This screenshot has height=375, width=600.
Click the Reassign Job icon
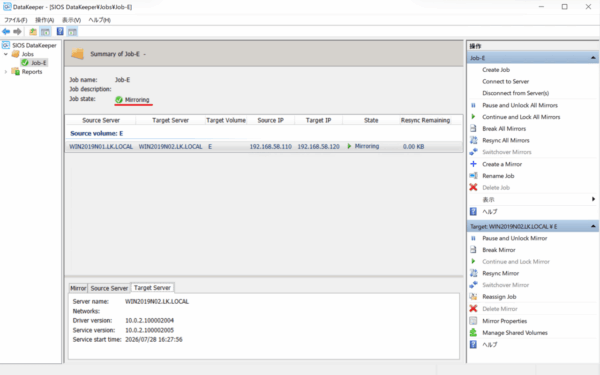pyautogui.click(x=474, y=297)
